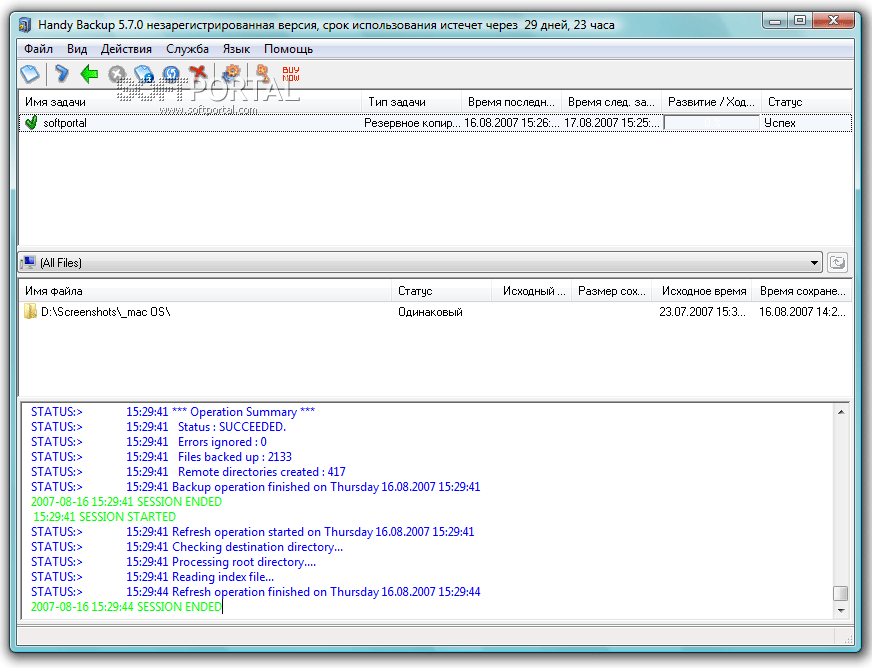Click the red BUY NOW icon

[x=290, y=73]
